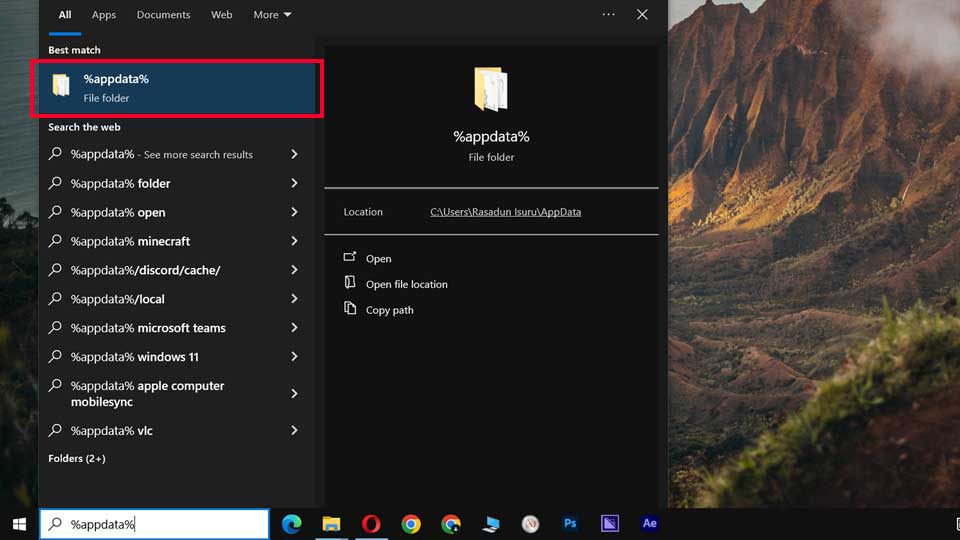960x540 pixels.
Task: Select '%appdata% open' web suggestion
Action: pyautogui.click(x=177, y=212)
